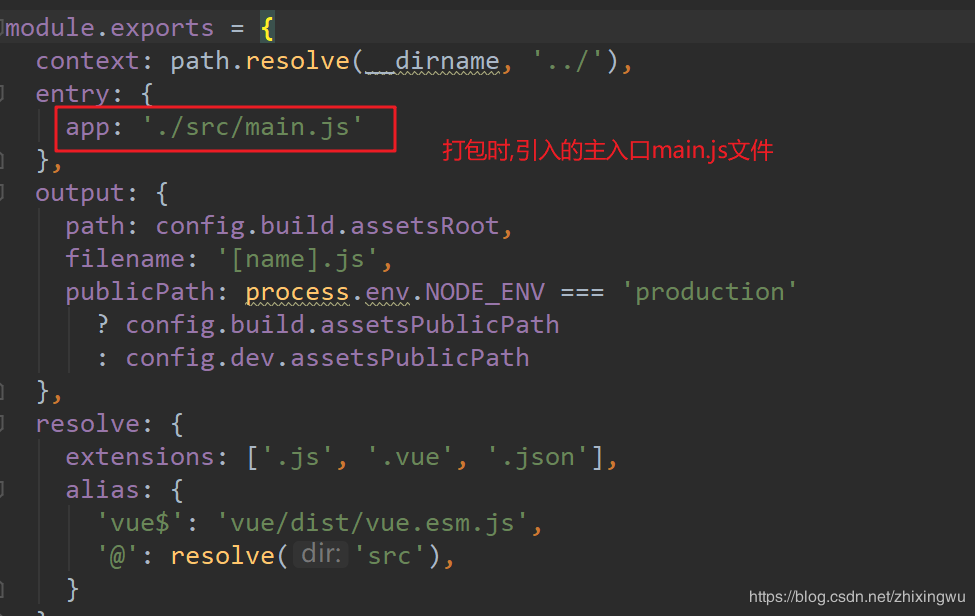975x616 pixels.
Task: Click the 'filename' property key
Action: [125, 259]
